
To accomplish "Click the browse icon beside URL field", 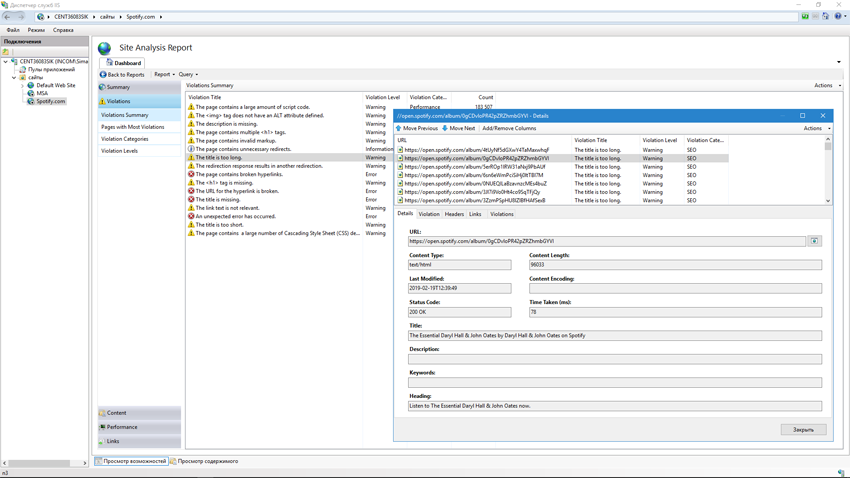I will click(814, 241).
